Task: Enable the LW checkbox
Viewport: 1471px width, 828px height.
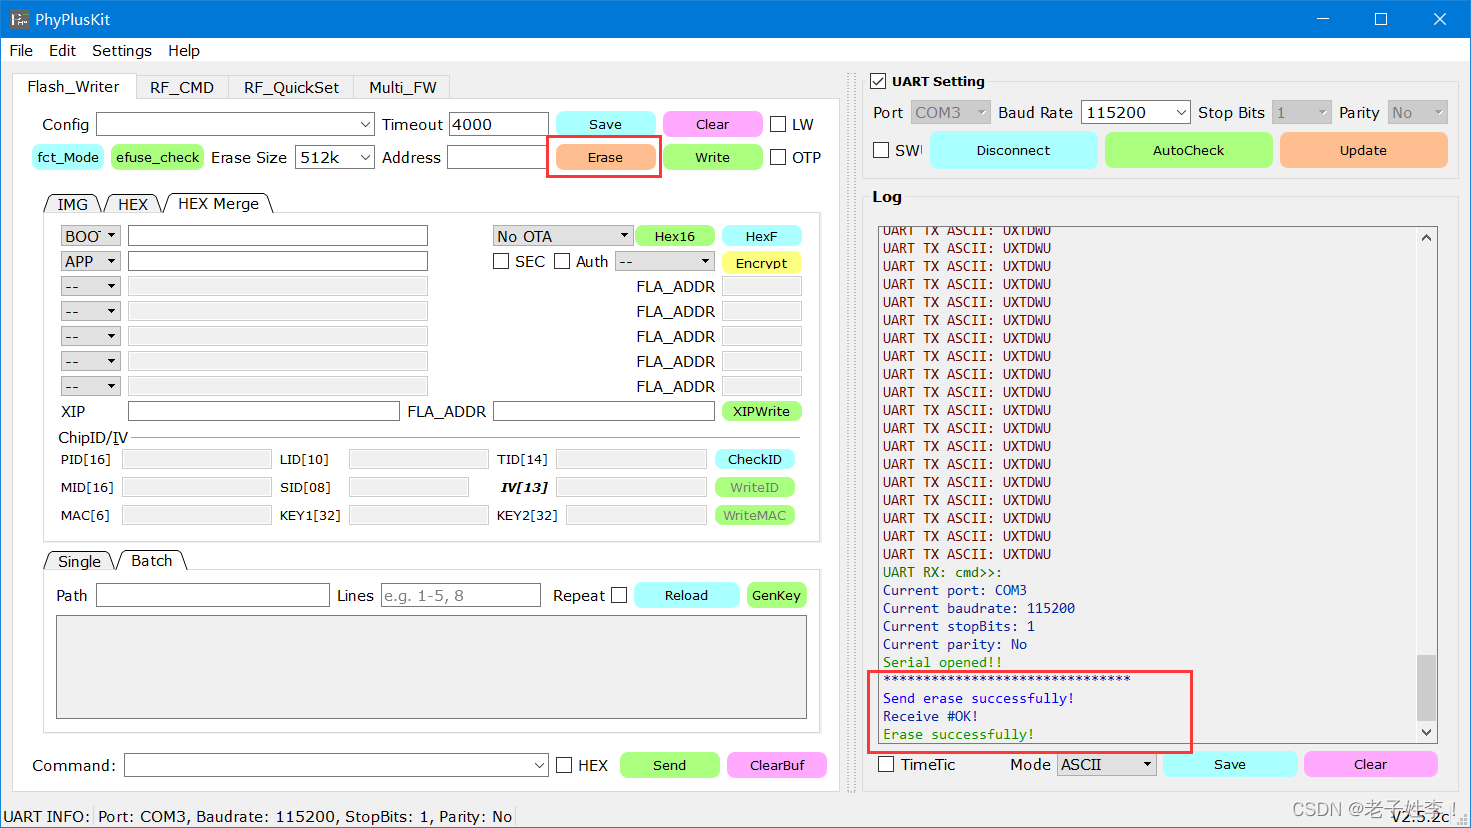Action: [x=778, y=124]
